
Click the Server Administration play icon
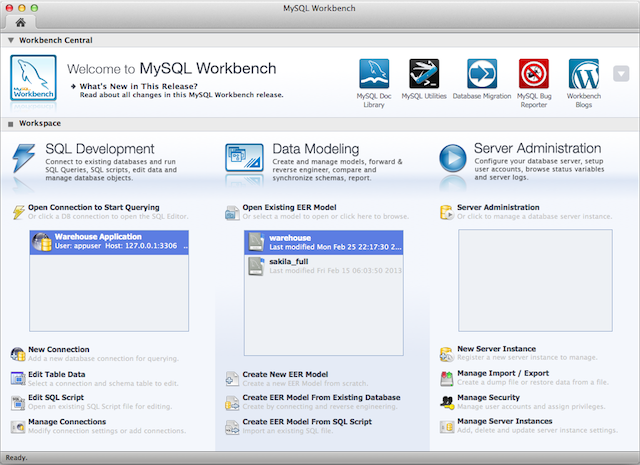tap(452, 158)
